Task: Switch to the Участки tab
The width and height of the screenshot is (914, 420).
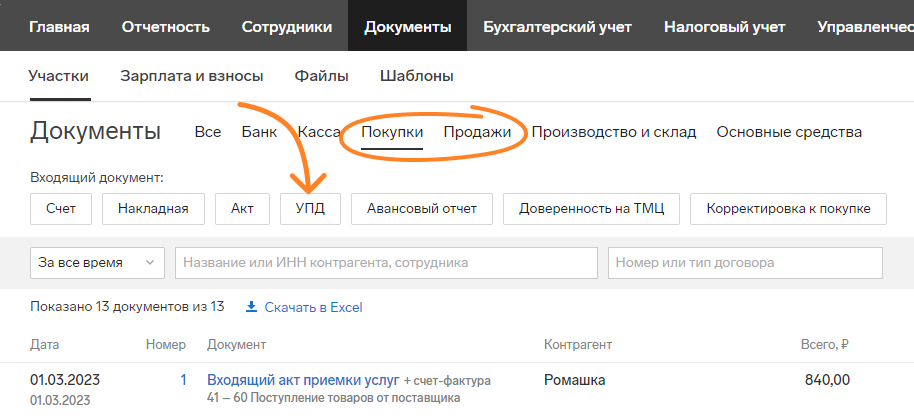Action: click(59, 76)
